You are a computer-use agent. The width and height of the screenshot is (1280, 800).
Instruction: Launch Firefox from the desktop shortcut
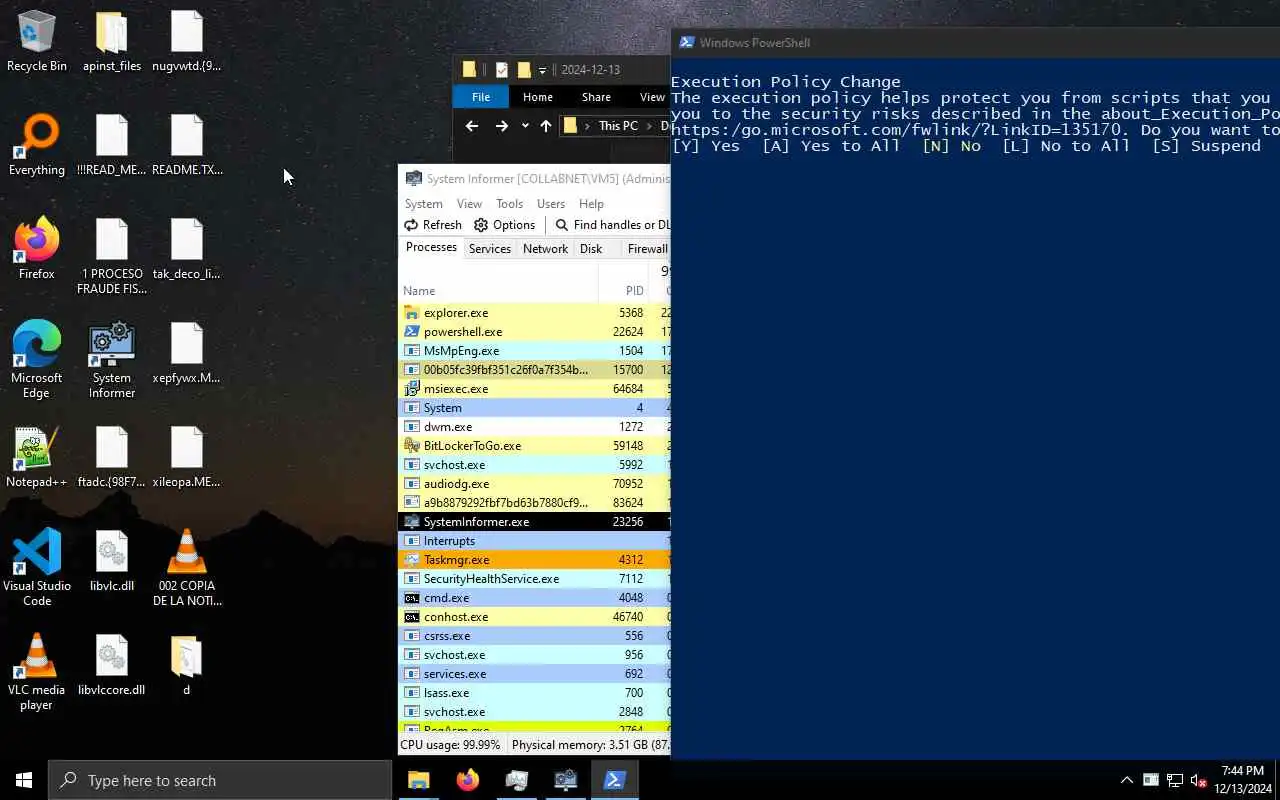37,250
